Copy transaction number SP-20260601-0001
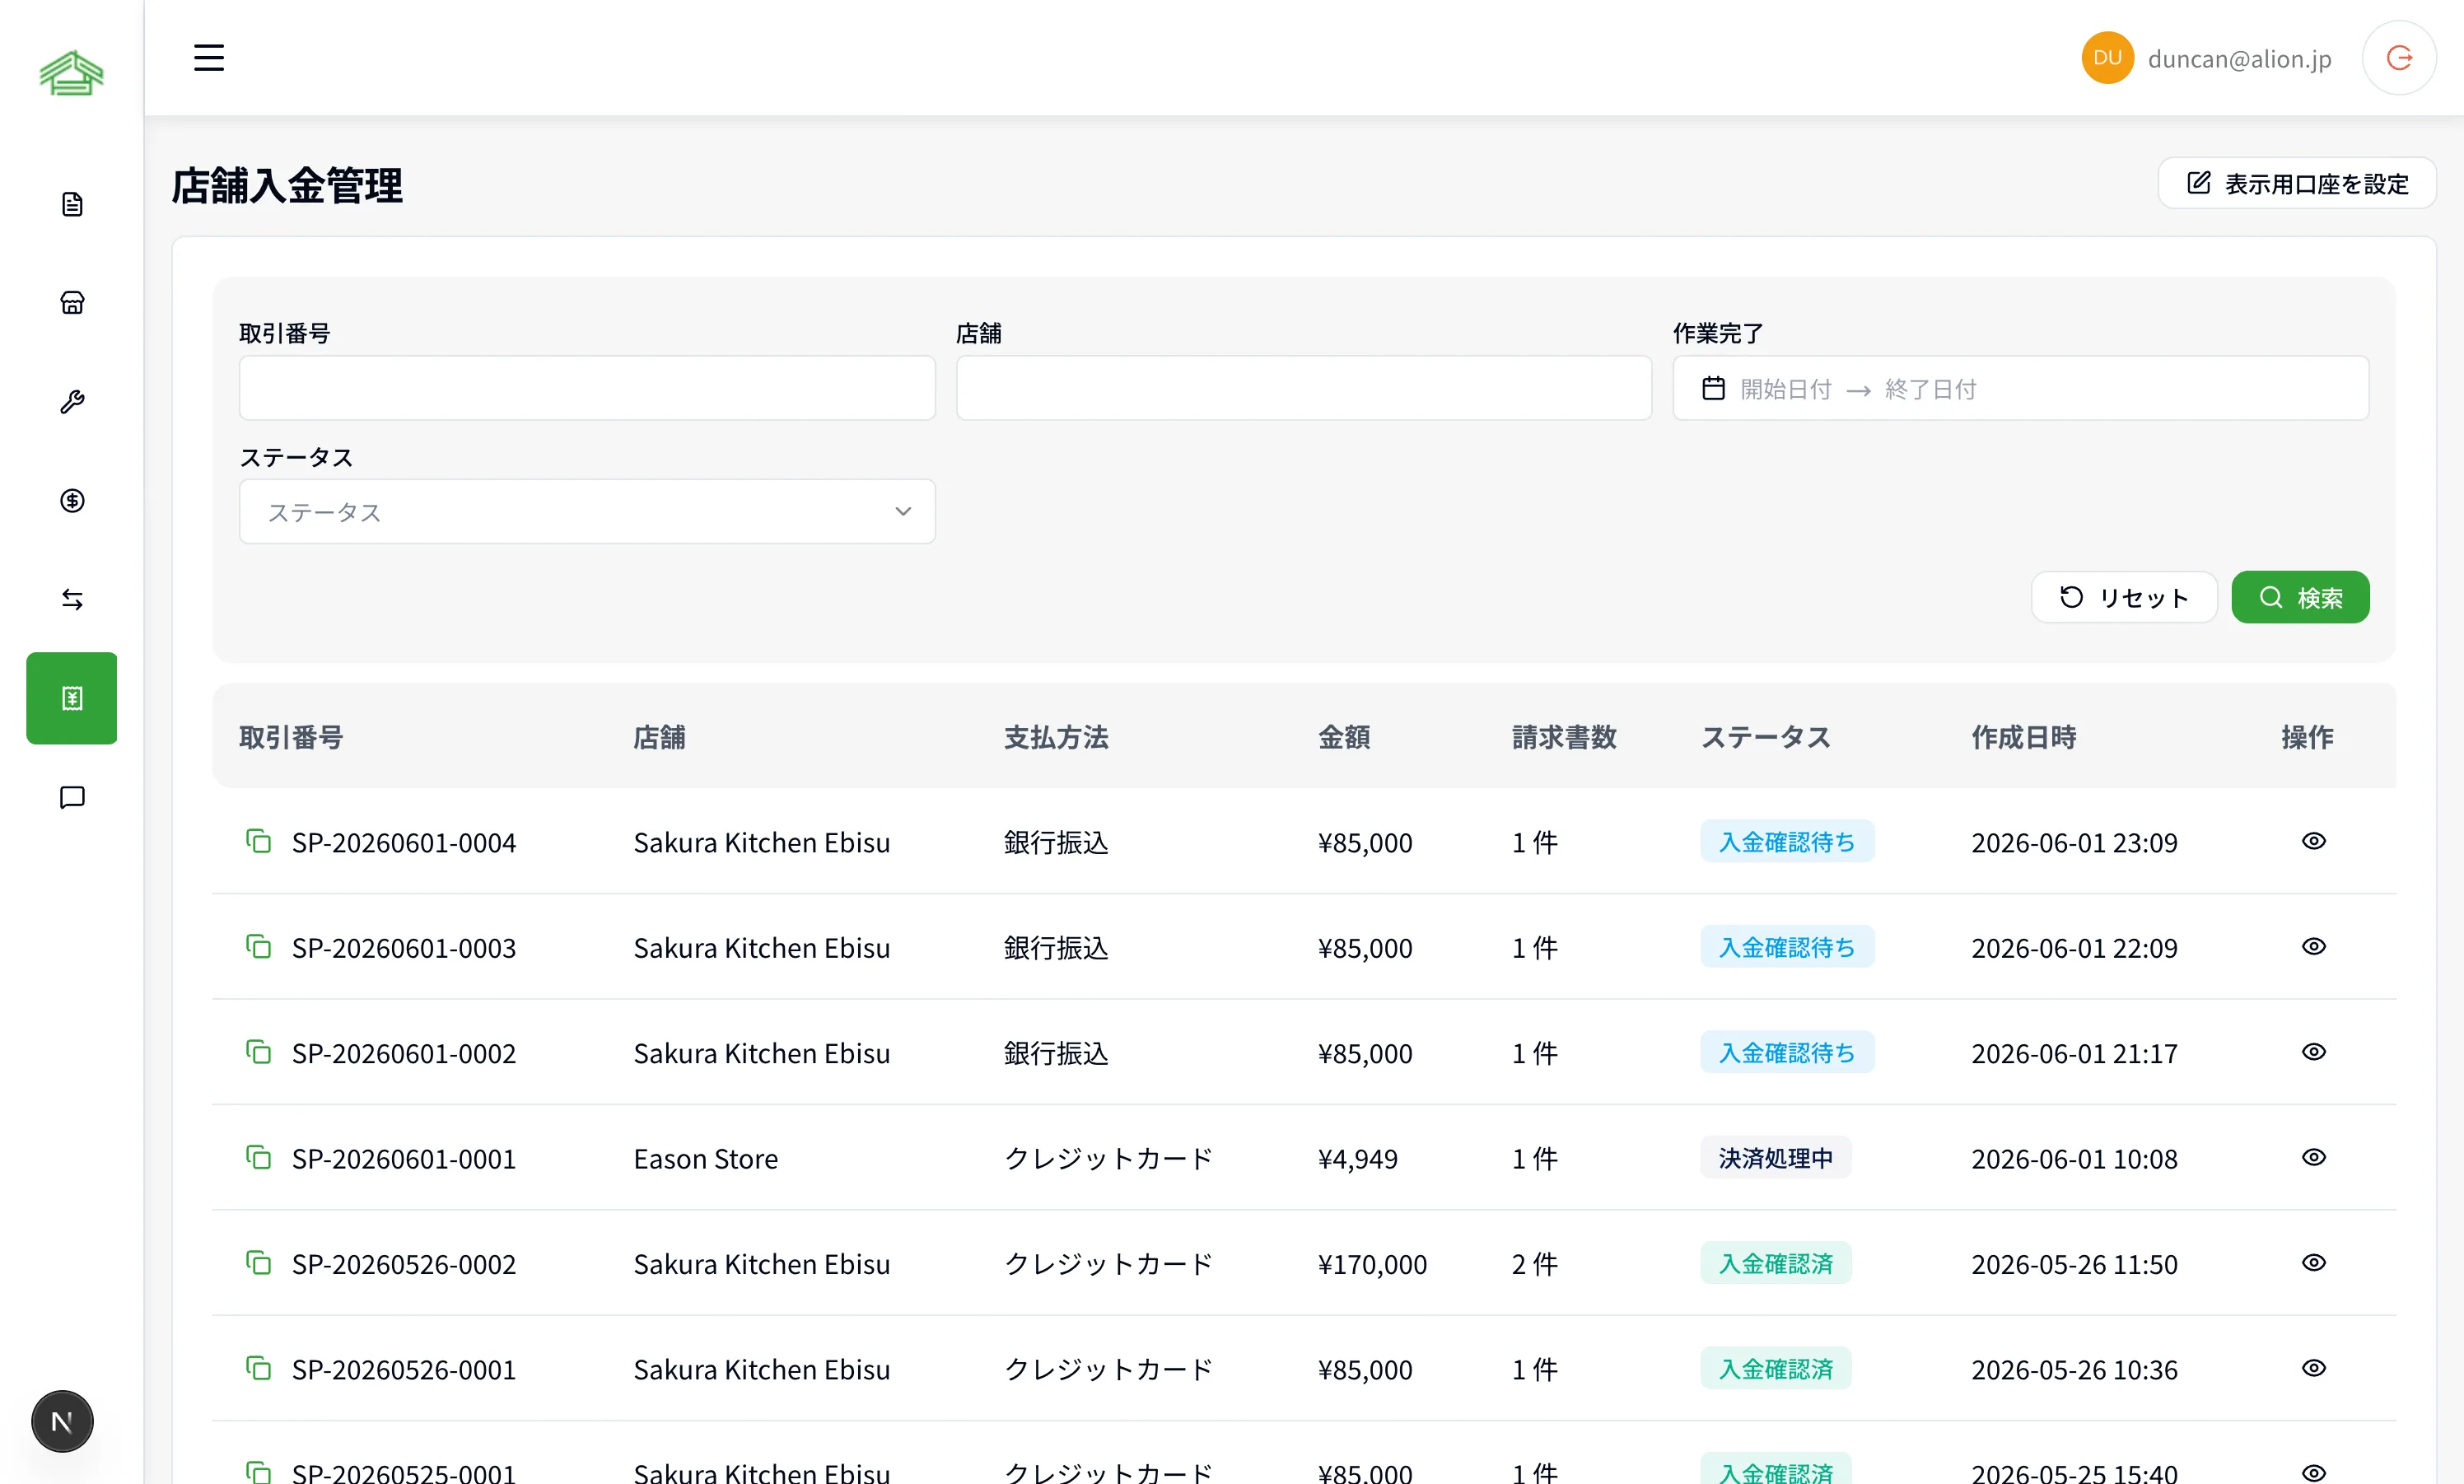2464x1484 pixels. pos(259,1157)
